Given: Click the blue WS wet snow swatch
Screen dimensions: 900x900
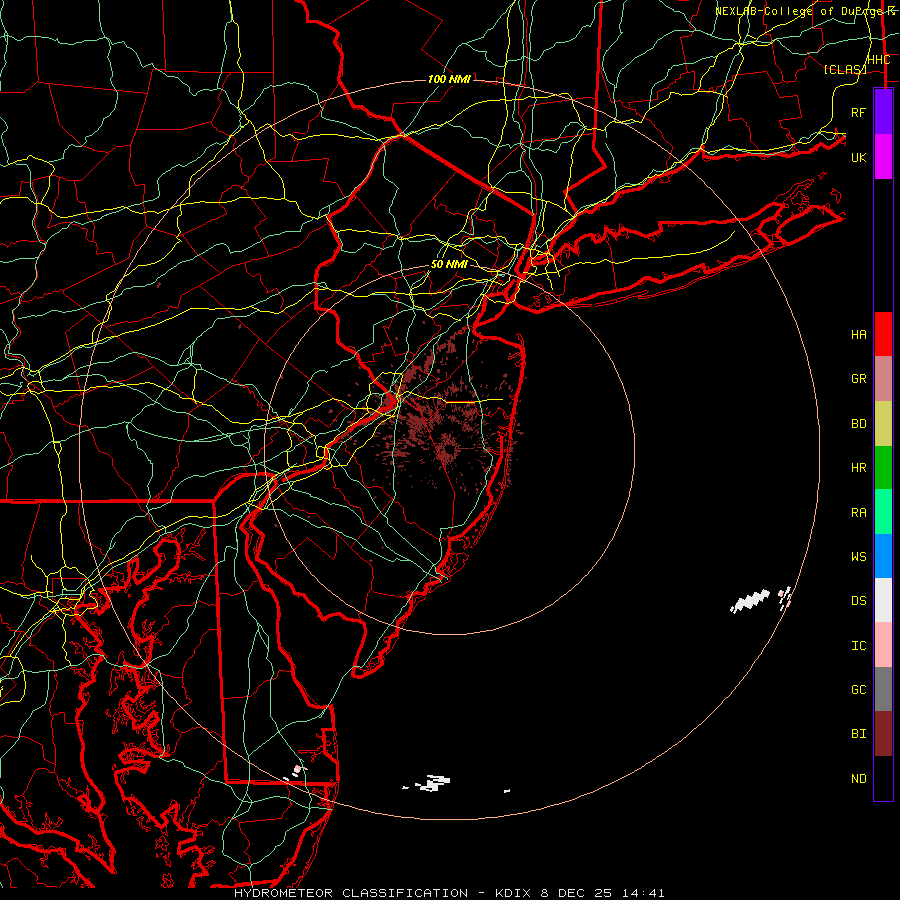Looking at the screenshot, I should tap(883, 556).
